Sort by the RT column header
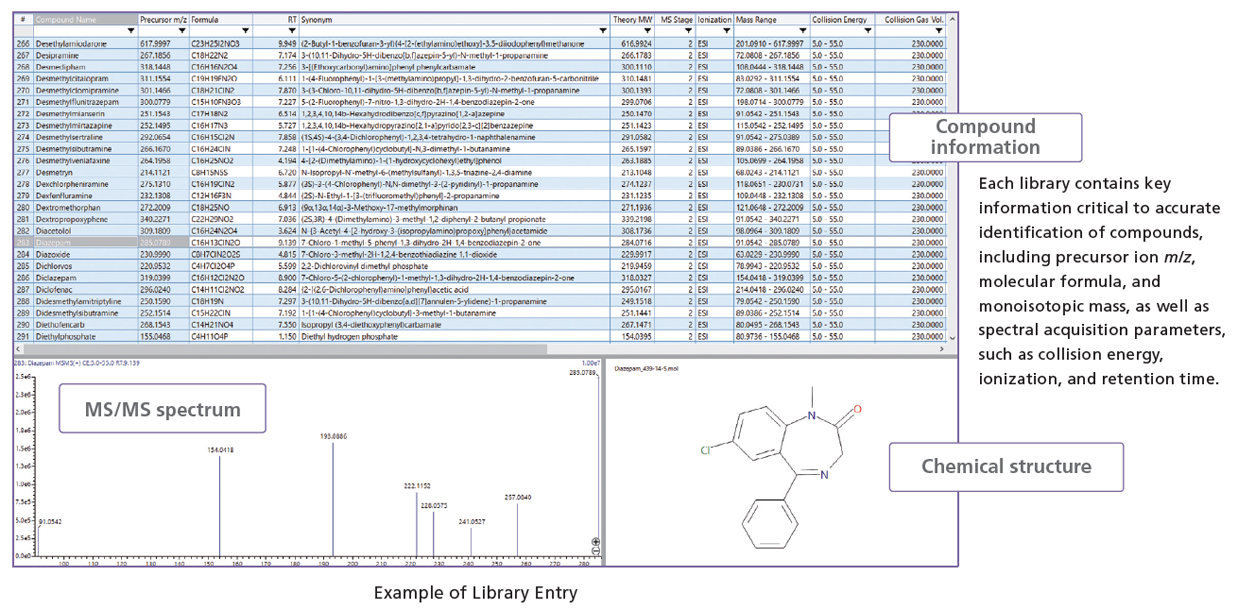This screenshot has height=610, width=1238. tap(274, 19)
